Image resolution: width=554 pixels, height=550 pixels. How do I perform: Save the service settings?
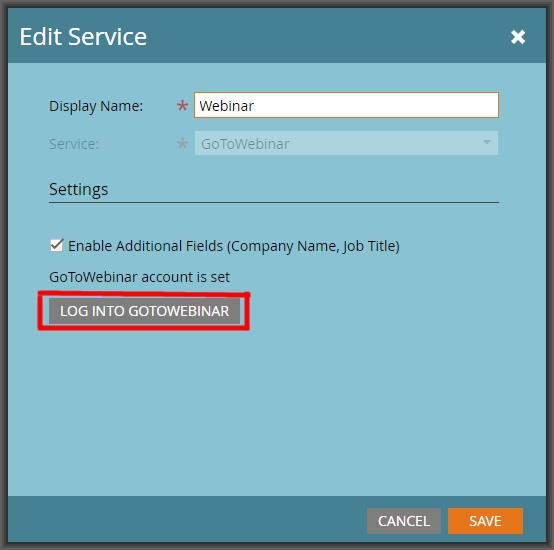[485, 521]
